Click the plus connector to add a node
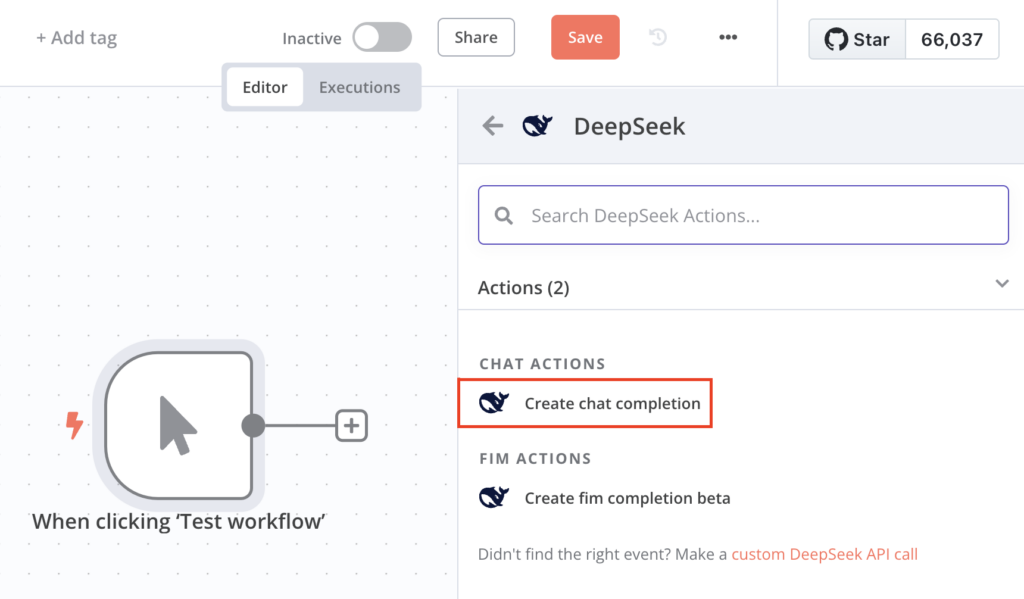Viewport: 1024px width, 599px height. pos(351,425)
